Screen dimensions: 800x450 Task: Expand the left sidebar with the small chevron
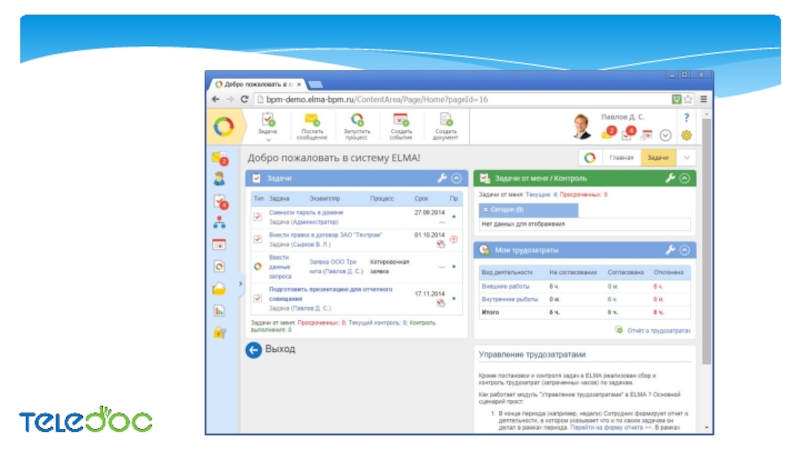point(240,284)
